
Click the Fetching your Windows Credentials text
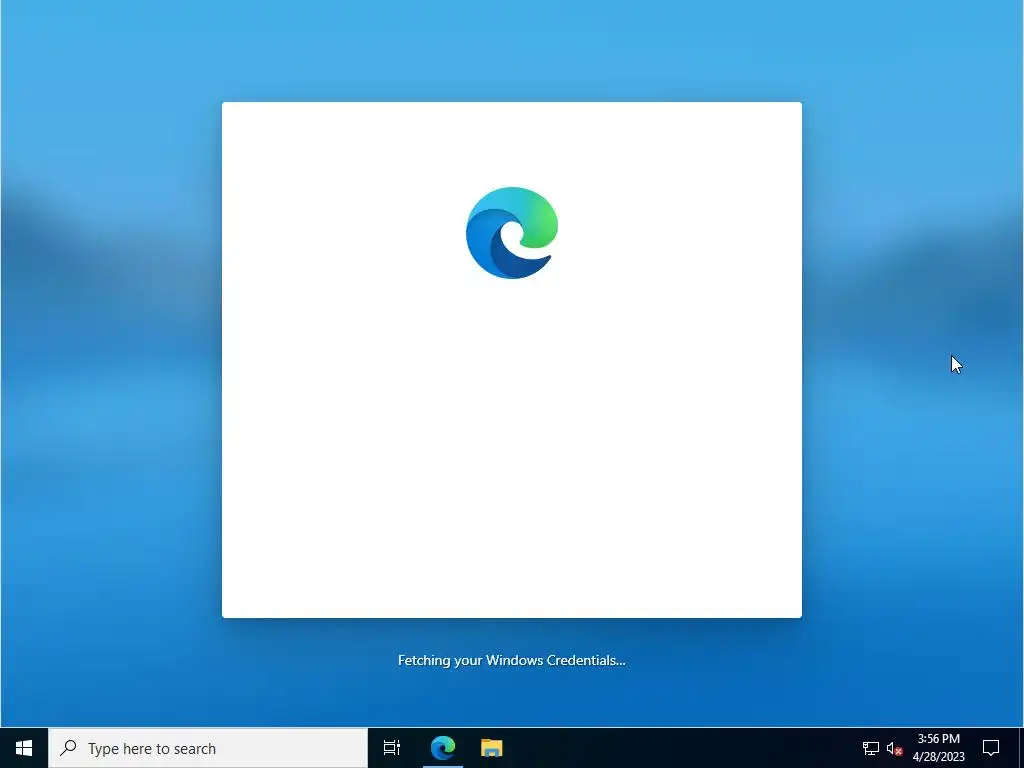tap(511, 660)
